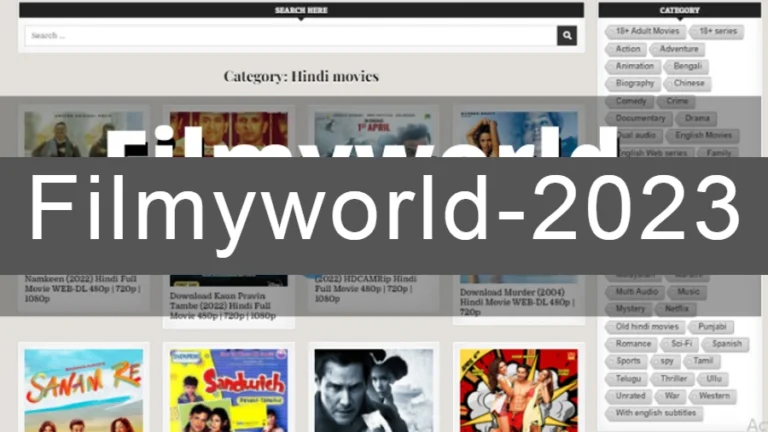Select the Unrated category tag
The width and height of the screenshot is (768, 432).
point(628,396)
